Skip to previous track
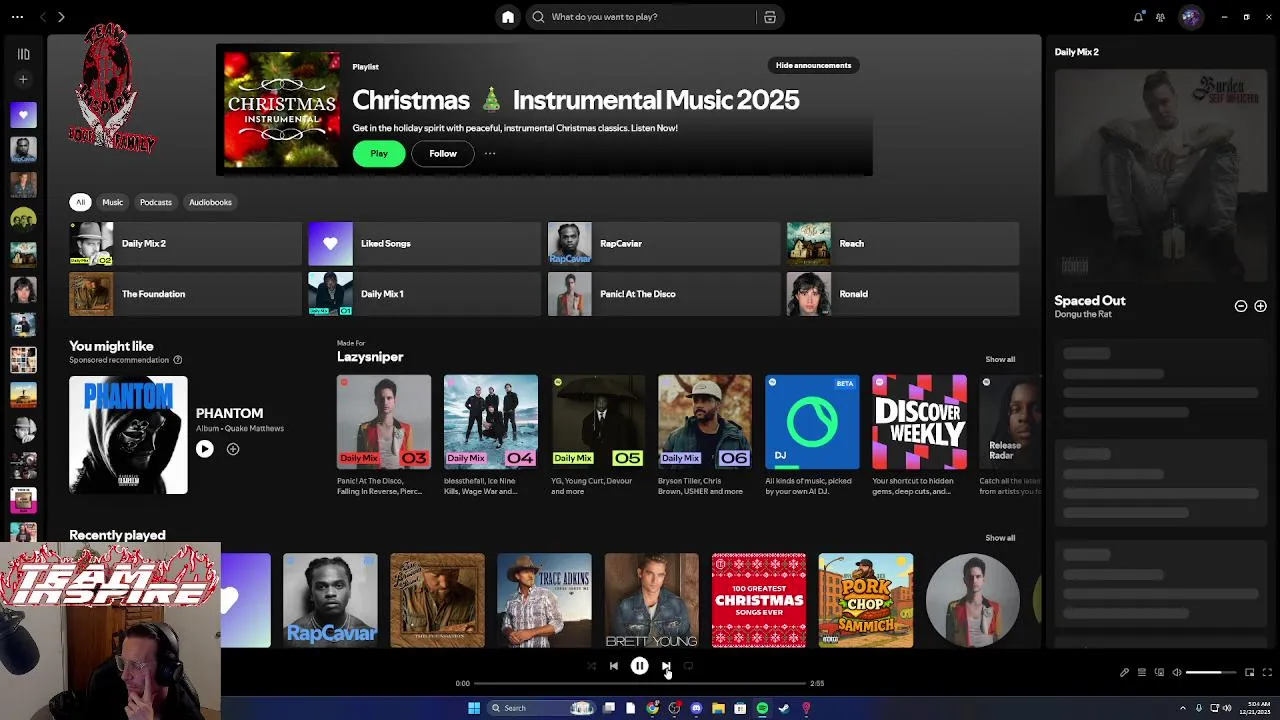The height and width of the screenshot is (720, 1280). [x=614, y=666]
